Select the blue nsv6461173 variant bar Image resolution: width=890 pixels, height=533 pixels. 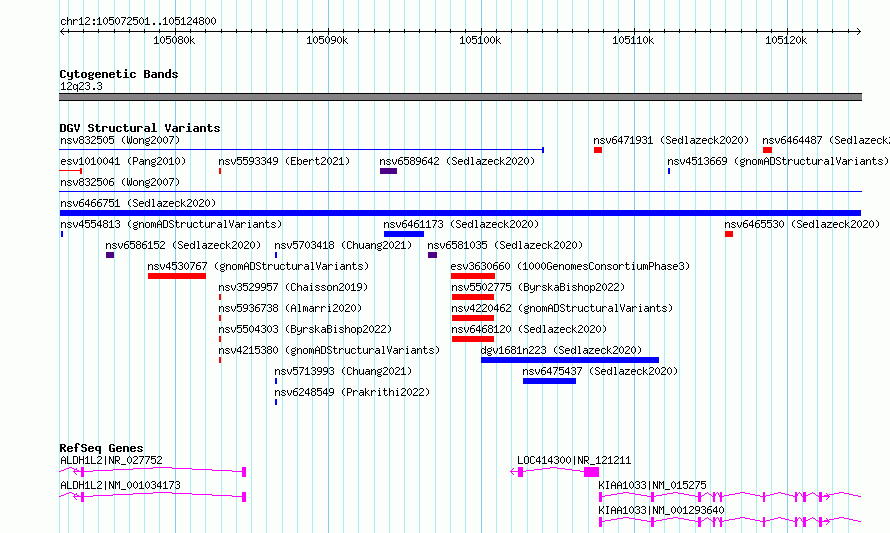point(404,234)
